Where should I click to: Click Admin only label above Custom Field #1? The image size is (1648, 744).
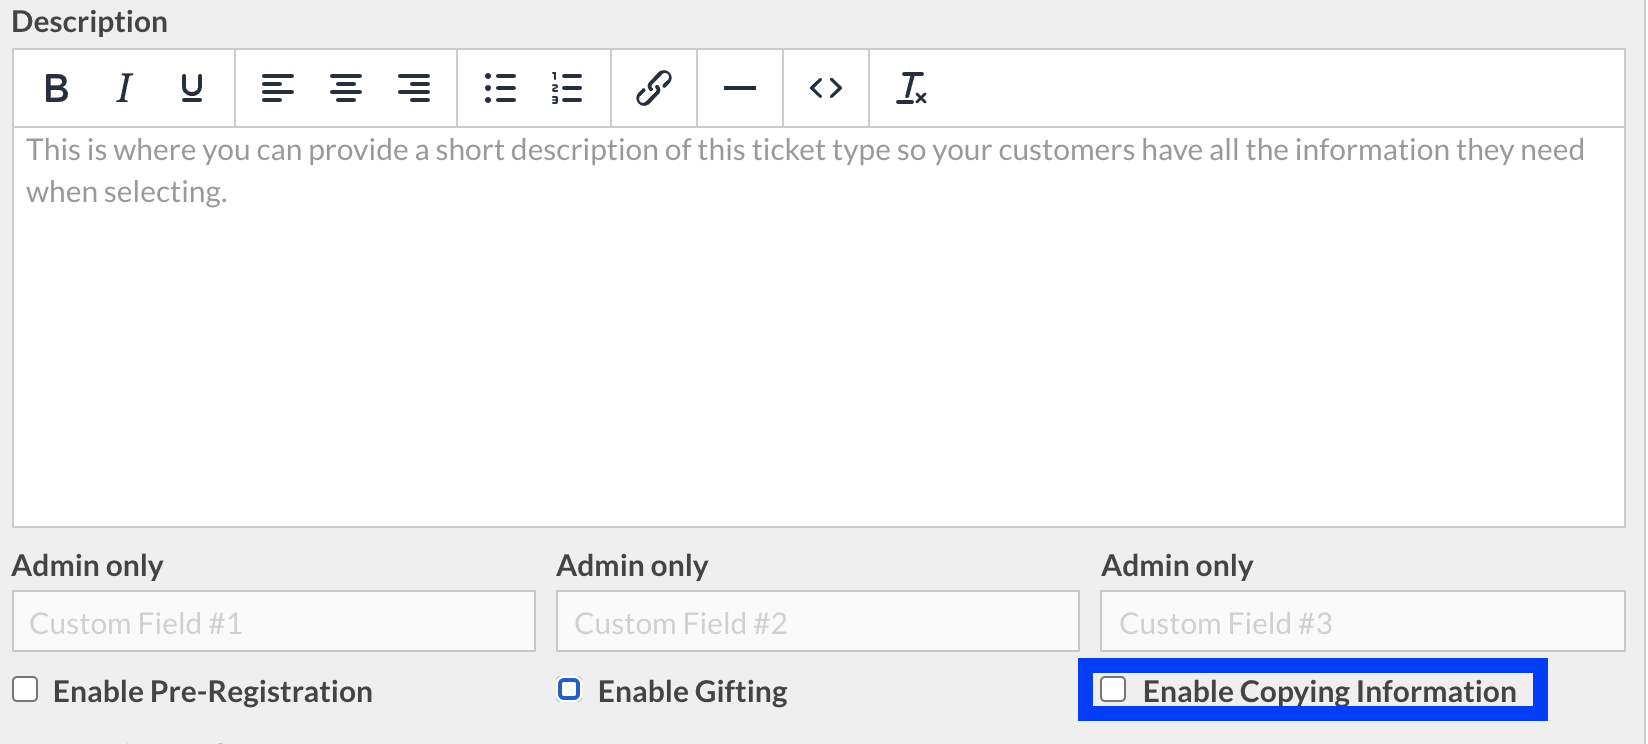click(88, 566)
